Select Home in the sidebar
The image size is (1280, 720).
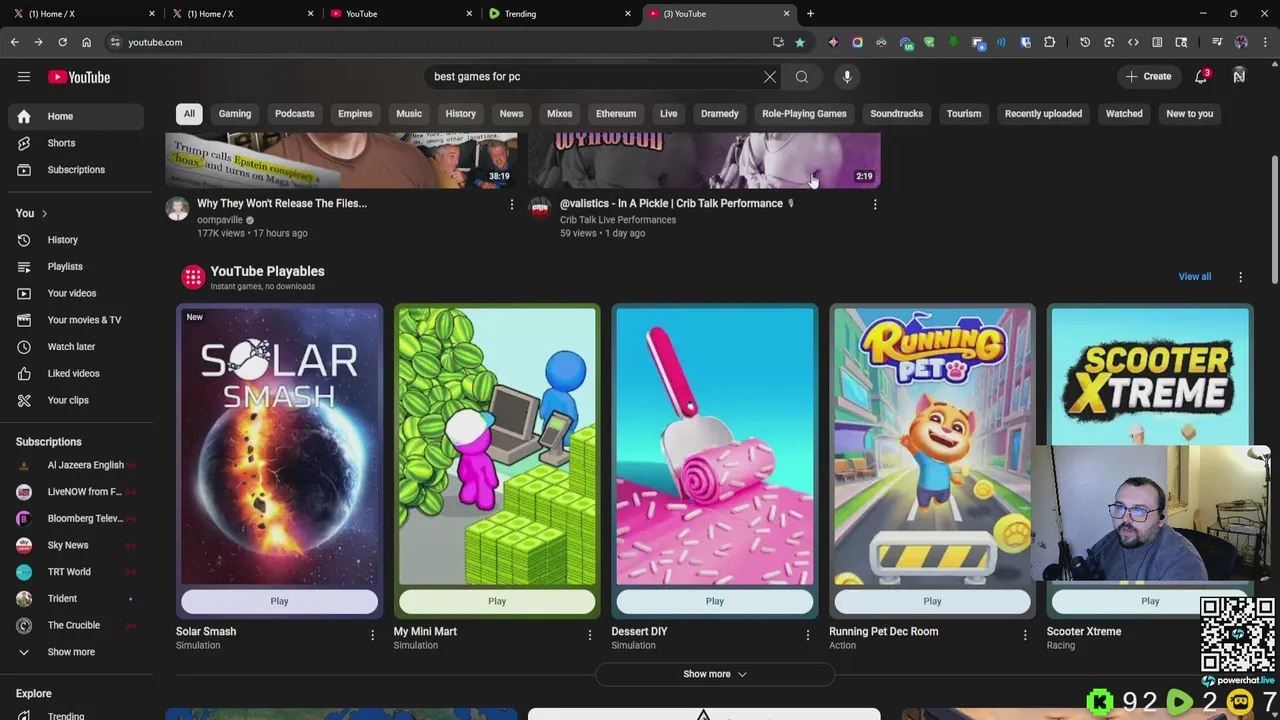point(76,116)
